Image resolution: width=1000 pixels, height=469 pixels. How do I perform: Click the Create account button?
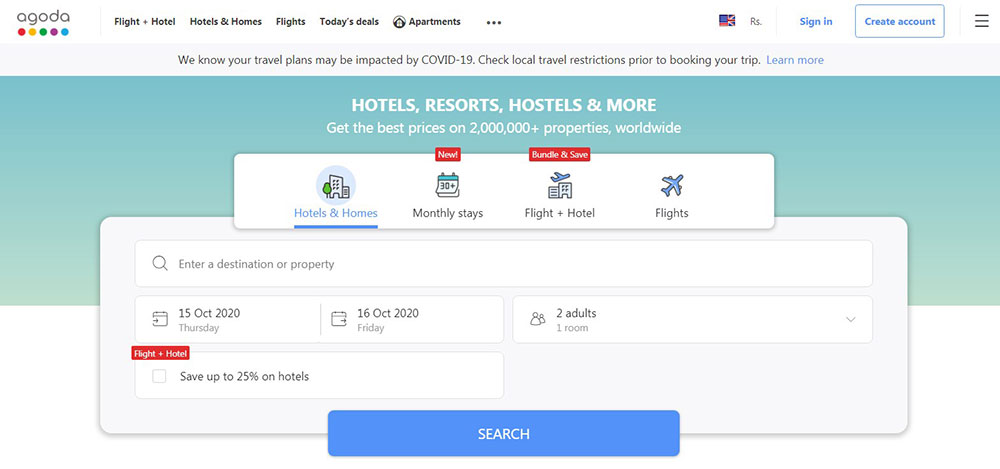[x=900, y=21]
